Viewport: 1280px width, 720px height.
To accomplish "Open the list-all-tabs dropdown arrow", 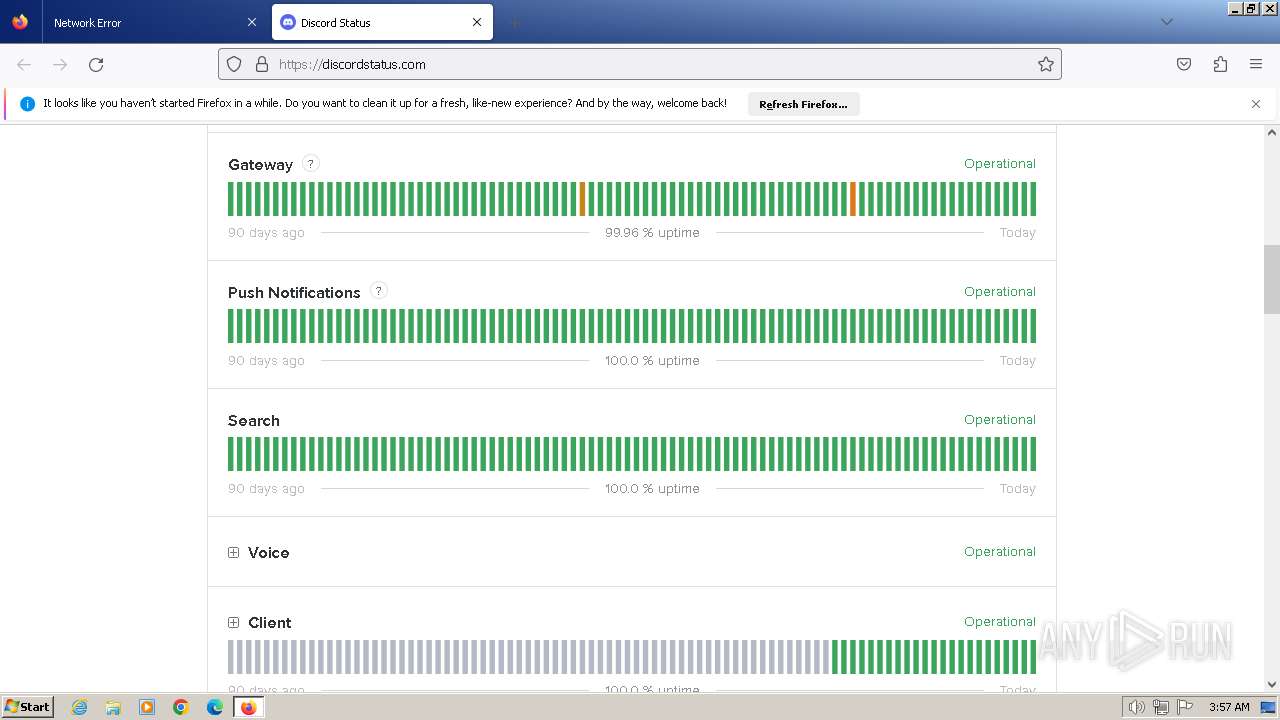I will [x=1166, y=22].
